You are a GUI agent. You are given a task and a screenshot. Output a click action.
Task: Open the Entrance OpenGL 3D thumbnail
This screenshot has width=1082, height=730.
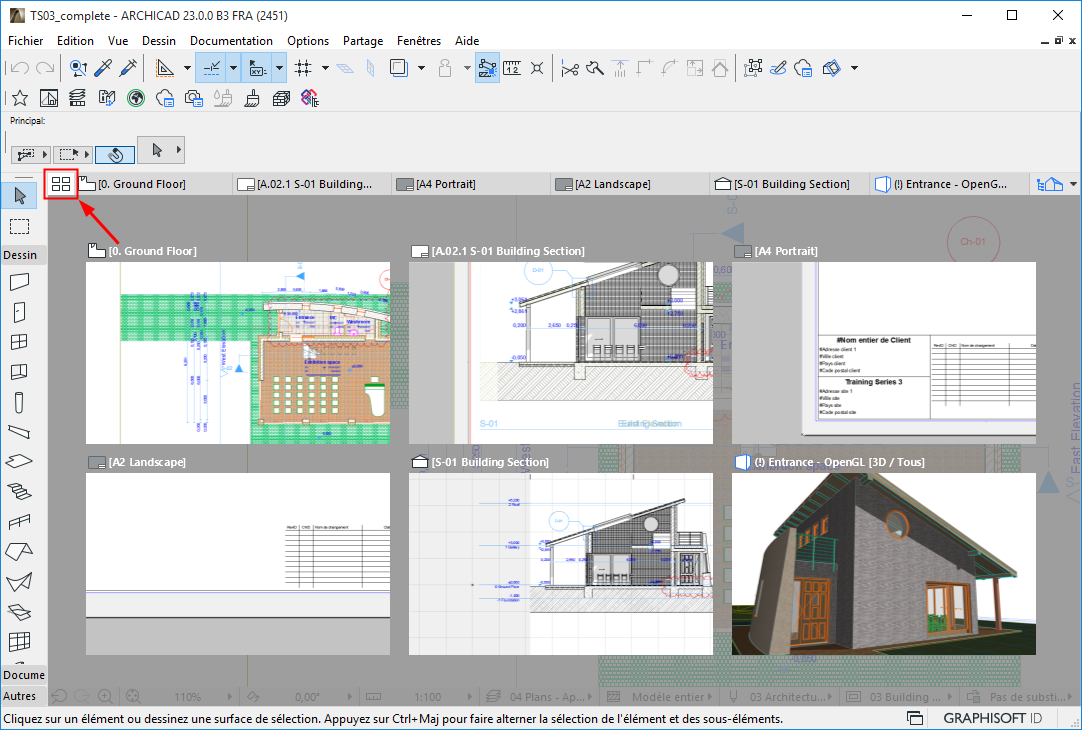coord(884,564)
